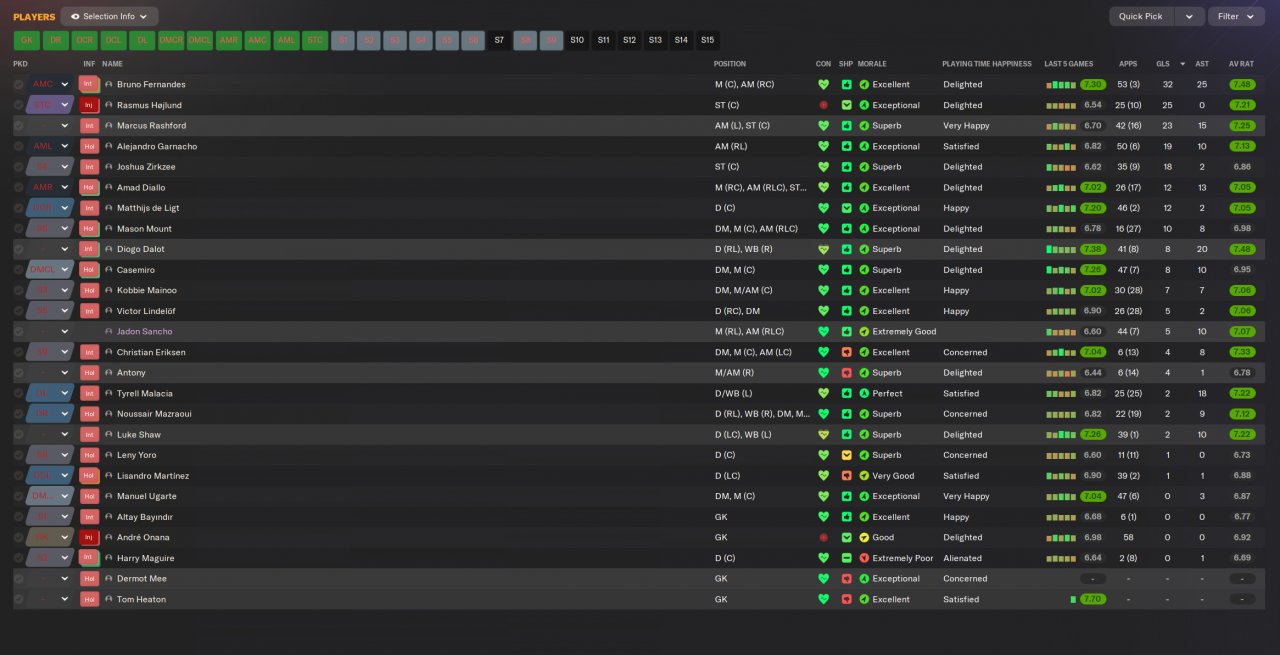
Task: Click Marcus Rashford's match sharpness icon
Action: [846, 126]
